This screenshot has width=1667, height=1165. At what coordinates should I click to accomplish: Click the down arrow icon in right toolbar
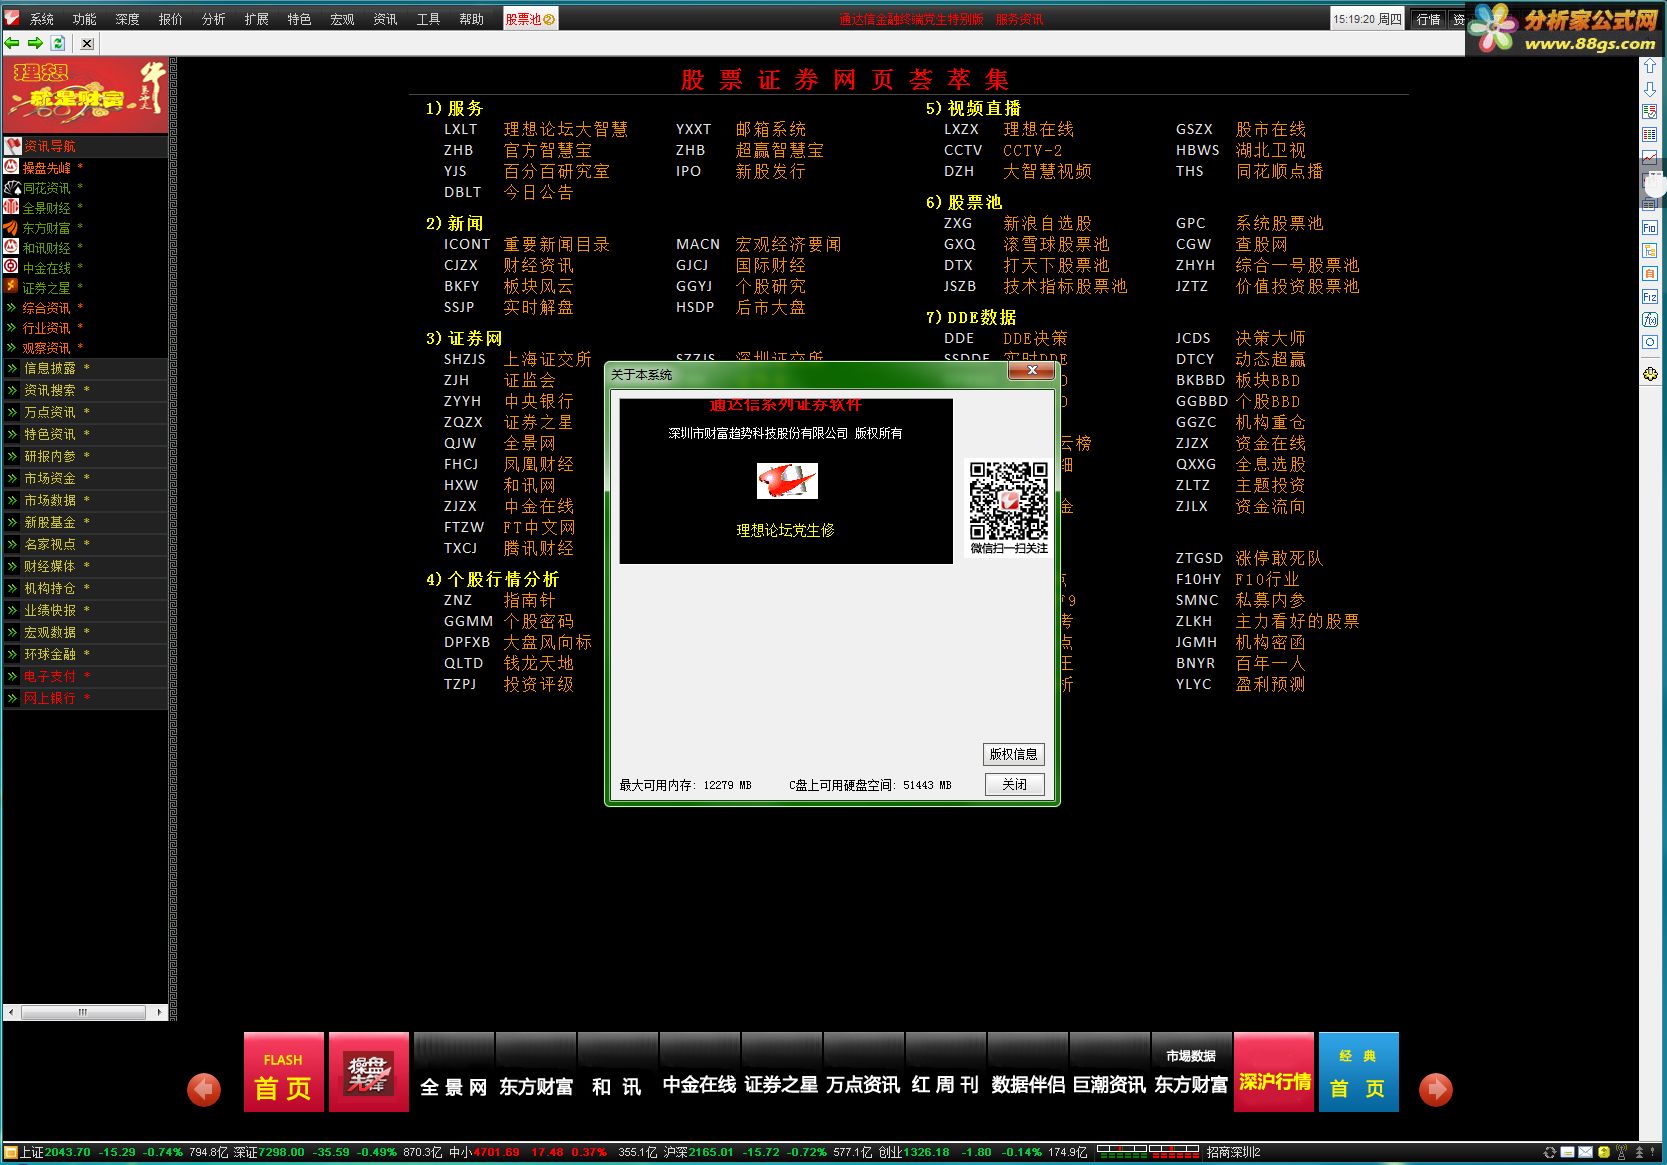pyautogui.click(x=1650, y=89)
